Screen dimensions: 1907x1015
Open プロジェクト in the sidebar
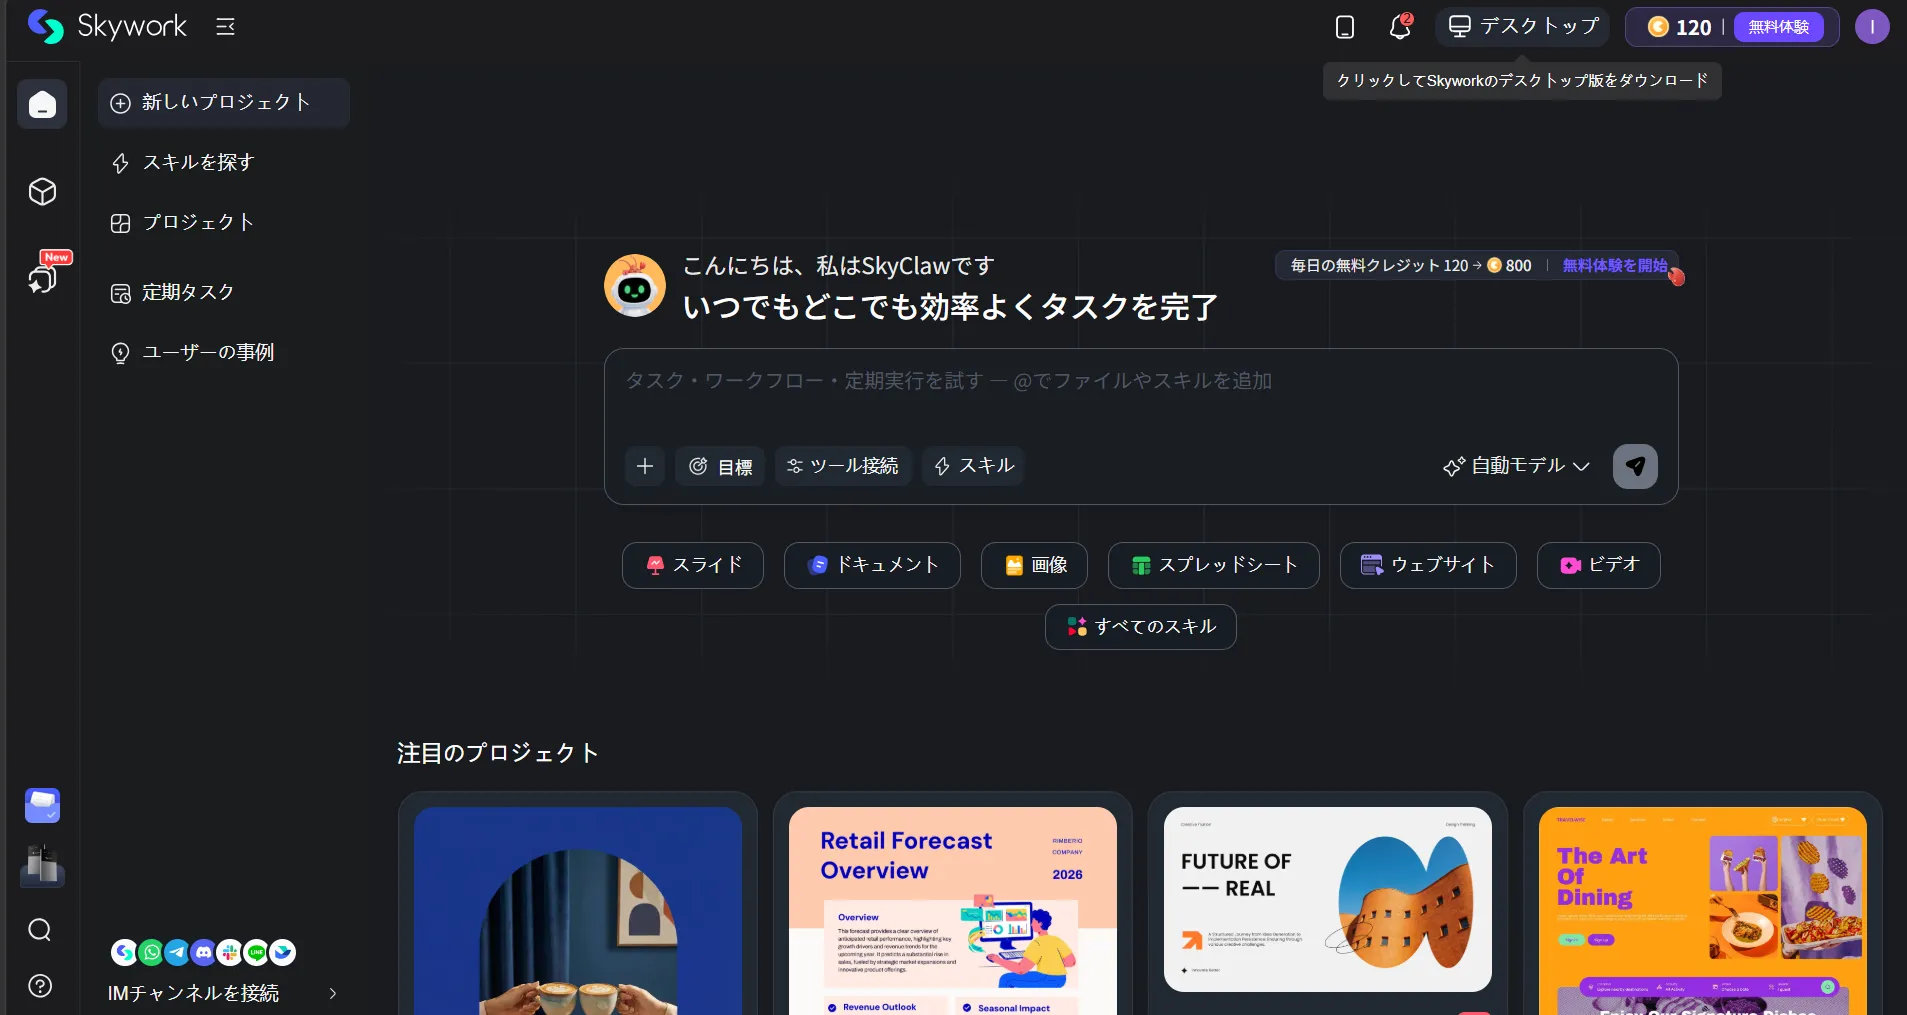point(223,222)
